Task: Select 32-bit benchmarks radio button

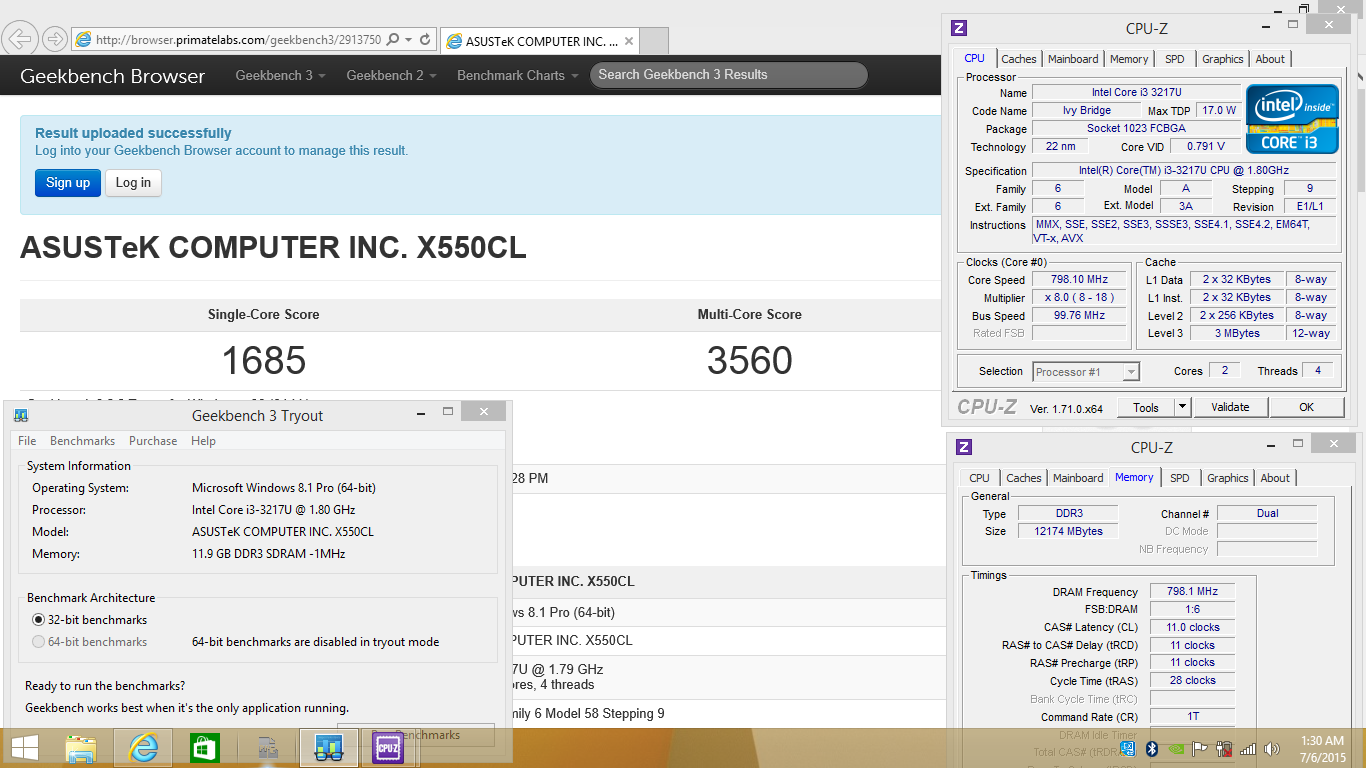Action: (x=39, y=620)
